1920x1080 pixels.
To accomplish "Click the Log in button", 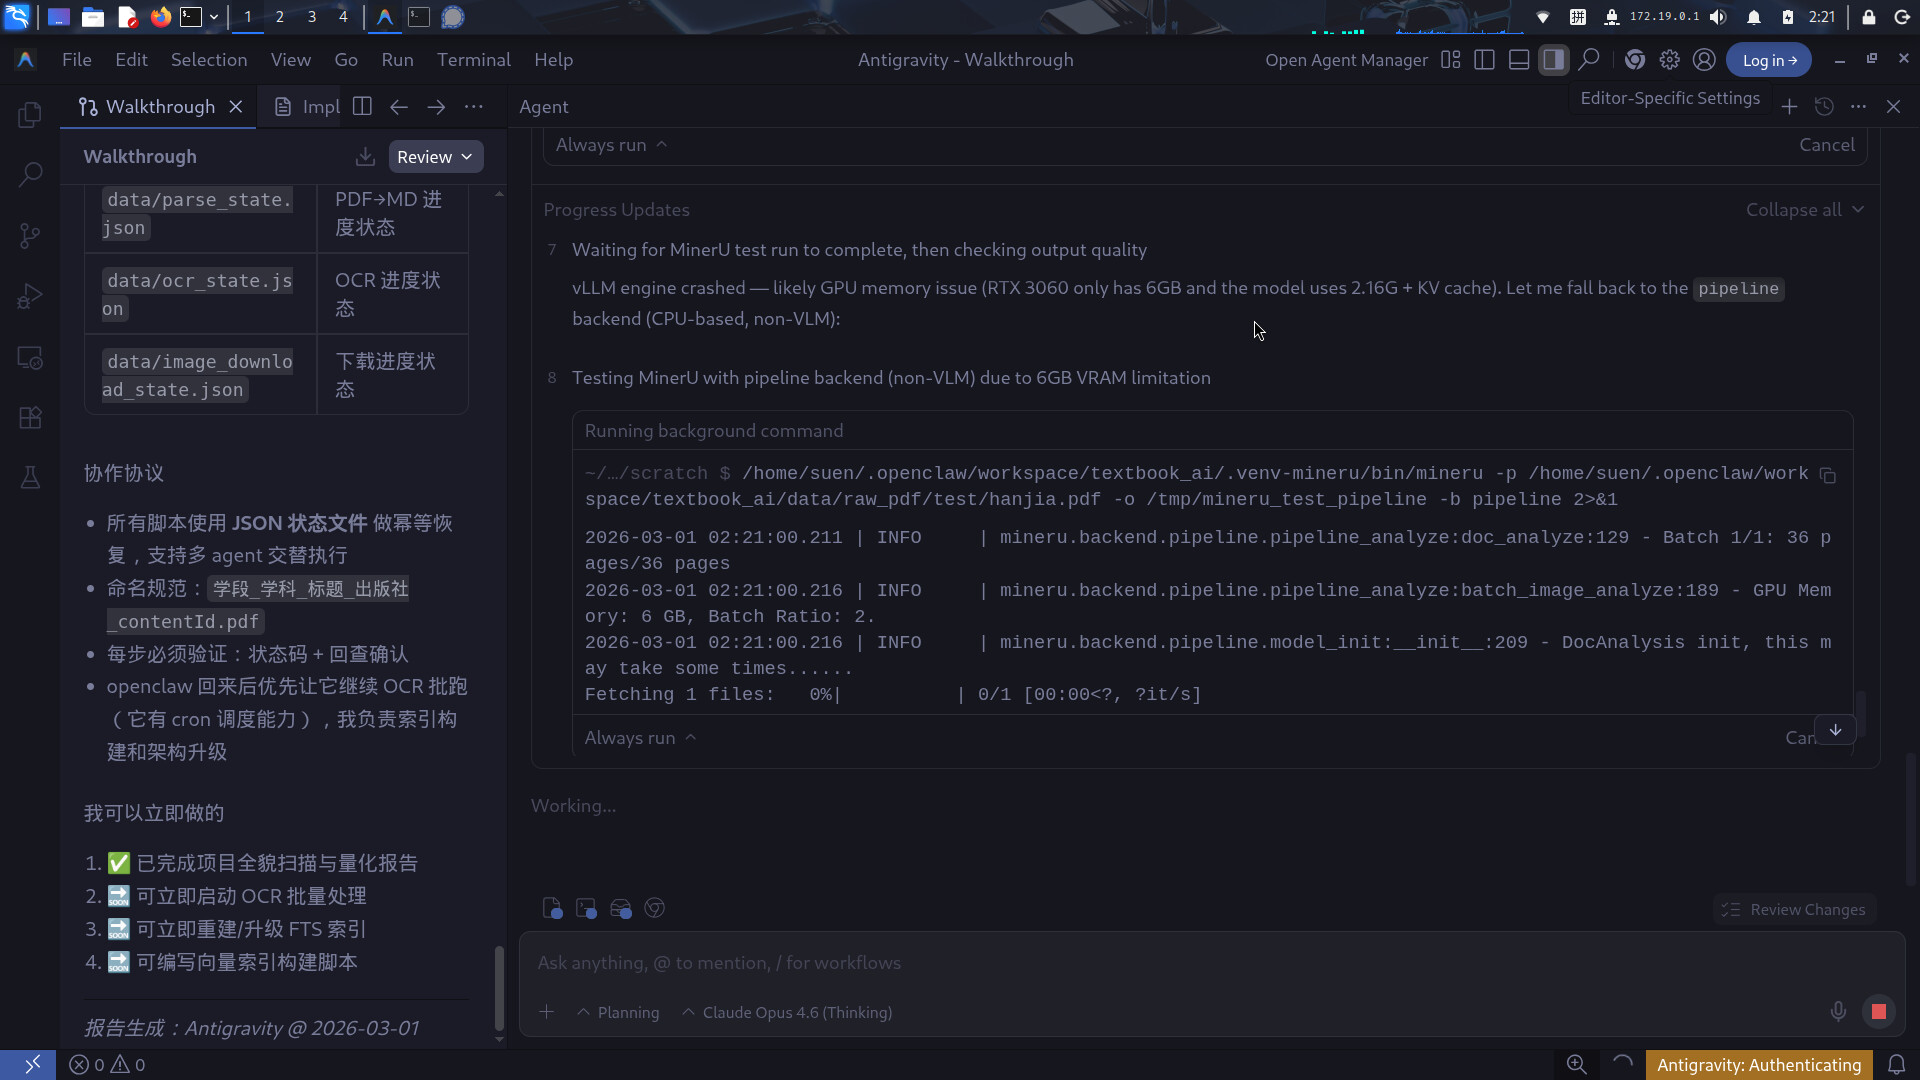I will point(1769,60).
